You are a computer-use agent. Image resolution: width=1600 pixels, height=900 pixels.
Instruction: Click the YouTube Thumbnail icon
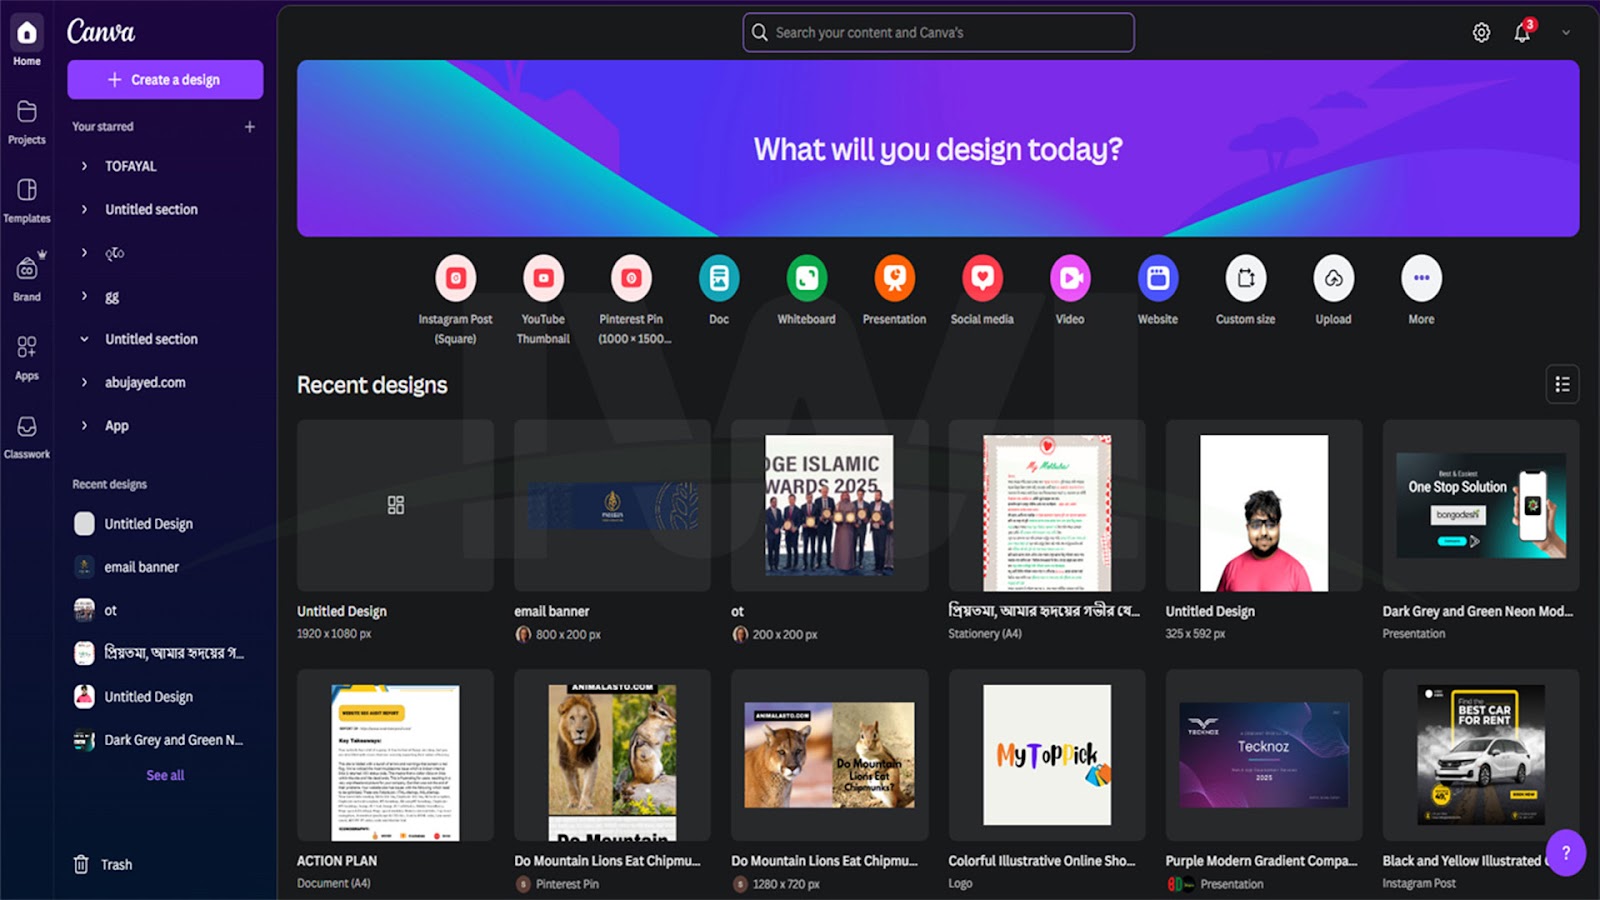pyautogui.click(x=543, y=278)
